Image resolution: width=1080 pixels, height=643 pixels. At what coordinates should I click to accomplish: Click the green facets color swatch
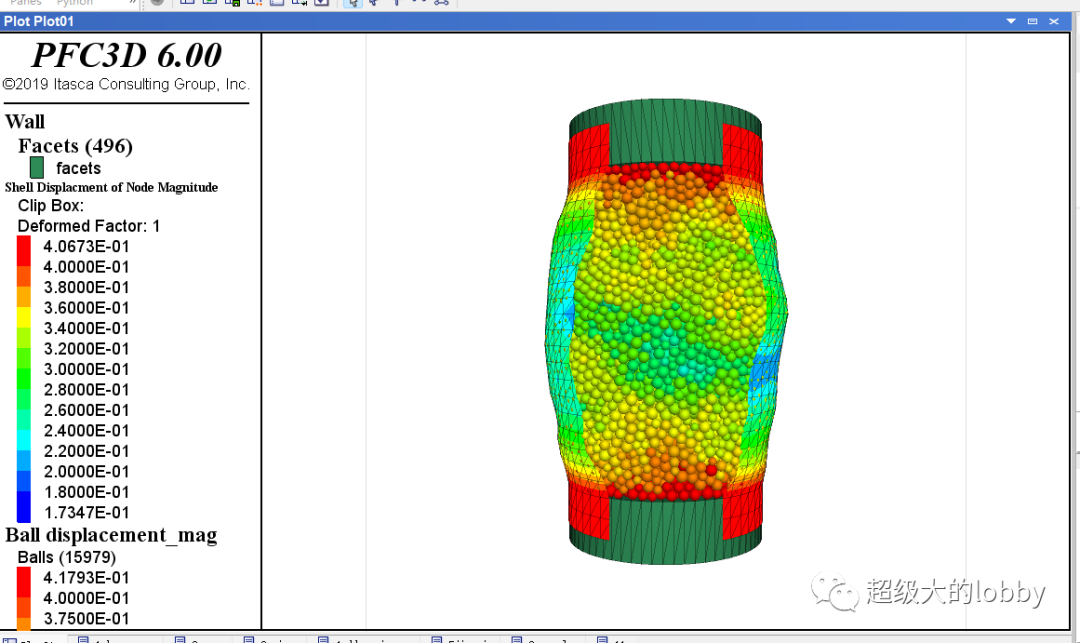(37, 167)
